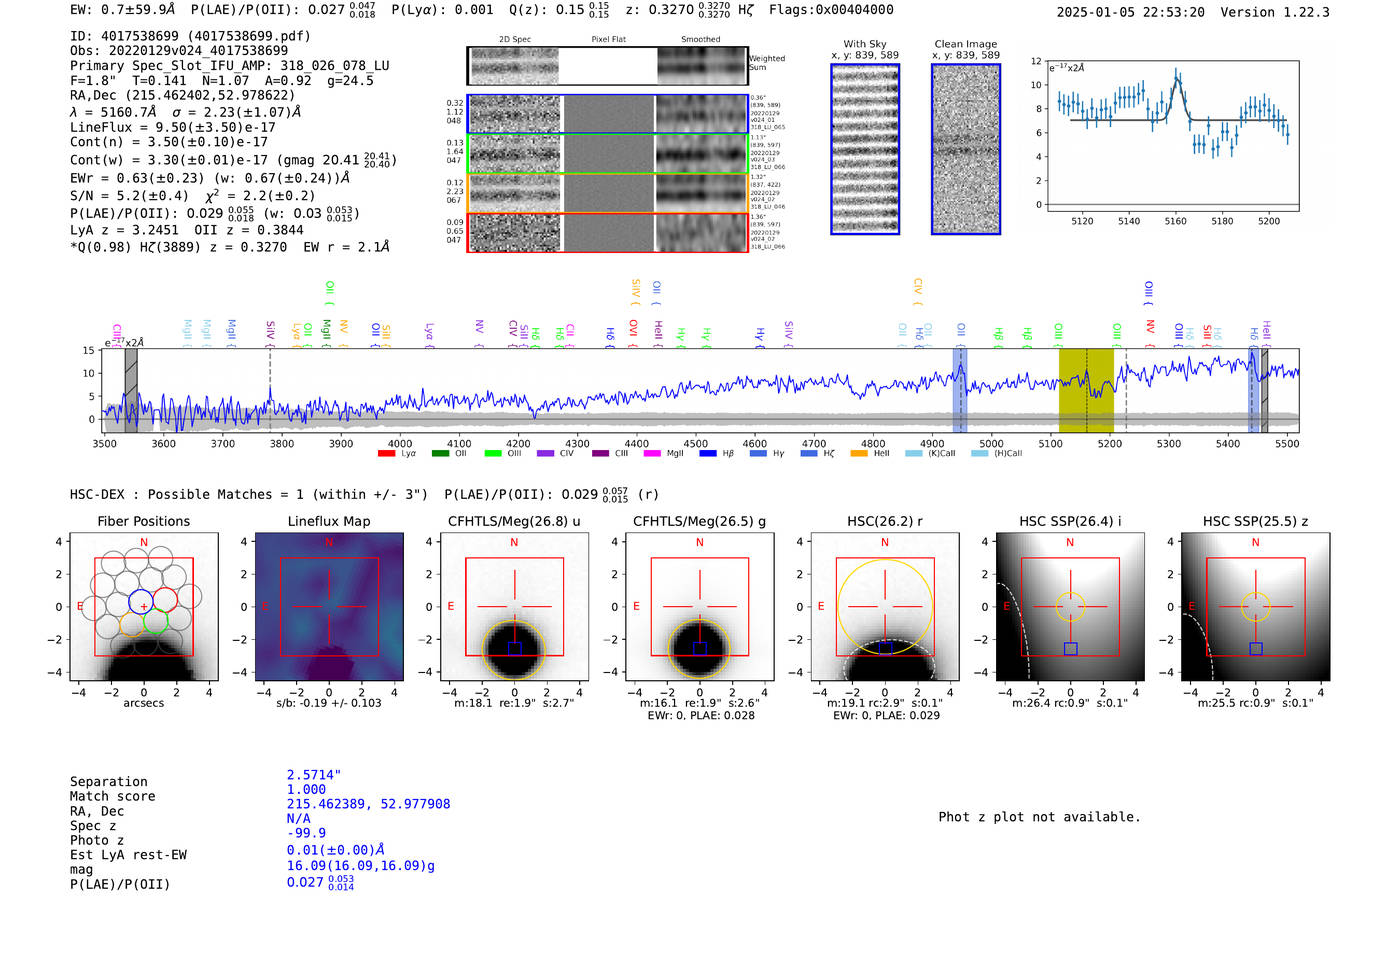This screenshot has height=953, width=1400.
Task: Click the magenta MgII legend swatch
Action: tap(652, 454)
